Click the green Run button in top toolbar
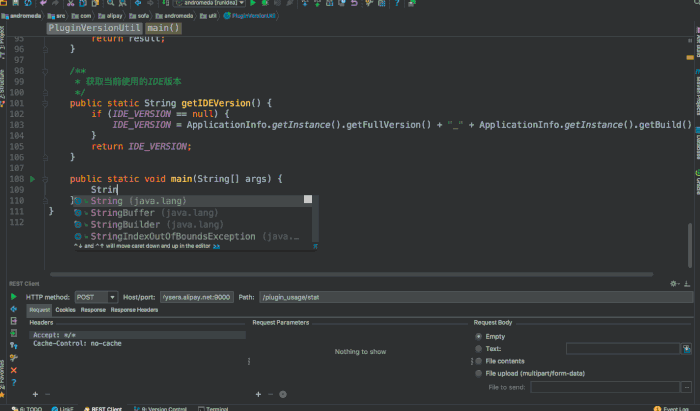The image size is (700, 411). click(252, 4)
